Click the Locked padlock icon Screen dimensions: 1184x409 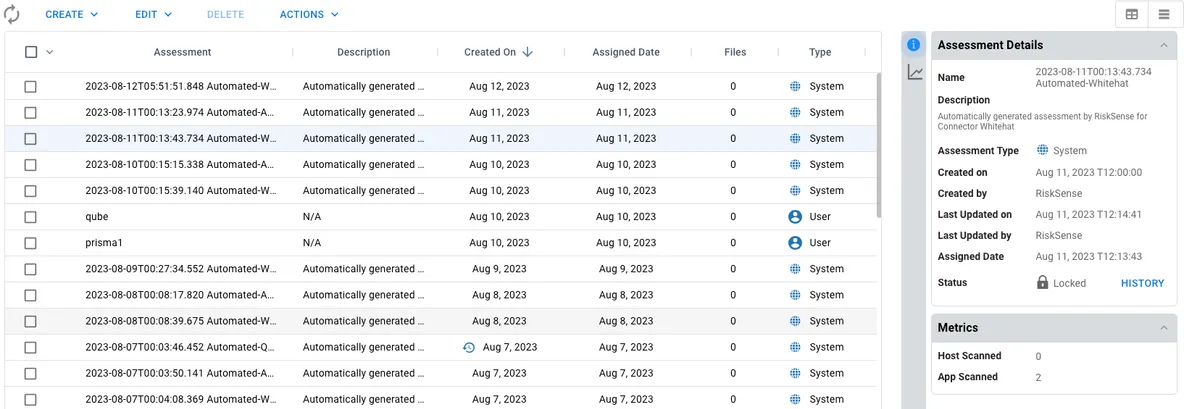coord(1043,282)
